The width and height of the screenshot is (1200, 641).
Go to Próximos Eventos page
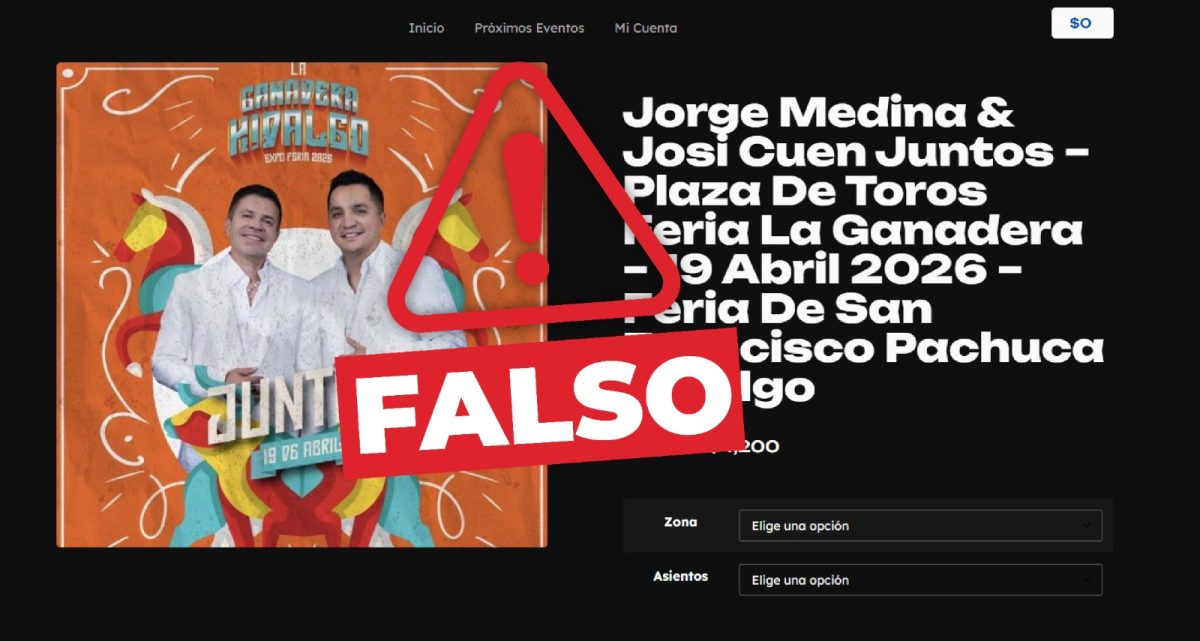click(x=529, y=28)
